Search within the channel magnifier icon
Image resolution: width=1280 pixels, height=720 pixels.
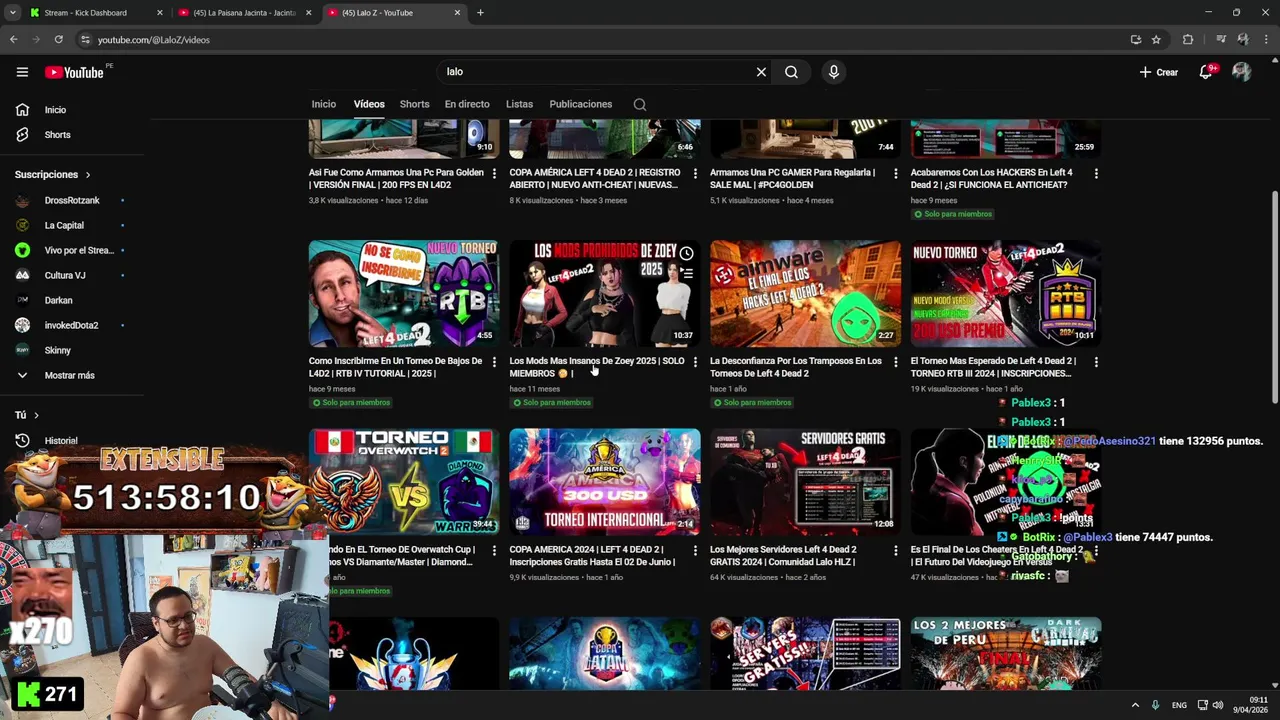click(640, 104)
